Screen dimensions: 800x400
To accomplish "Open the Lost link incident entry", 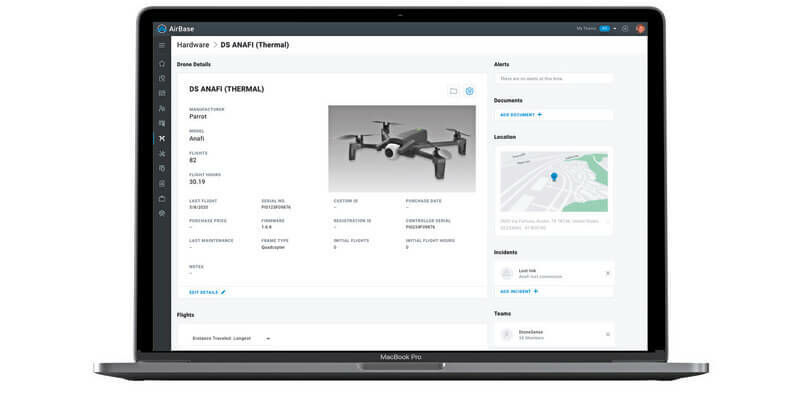I will 554,273.
